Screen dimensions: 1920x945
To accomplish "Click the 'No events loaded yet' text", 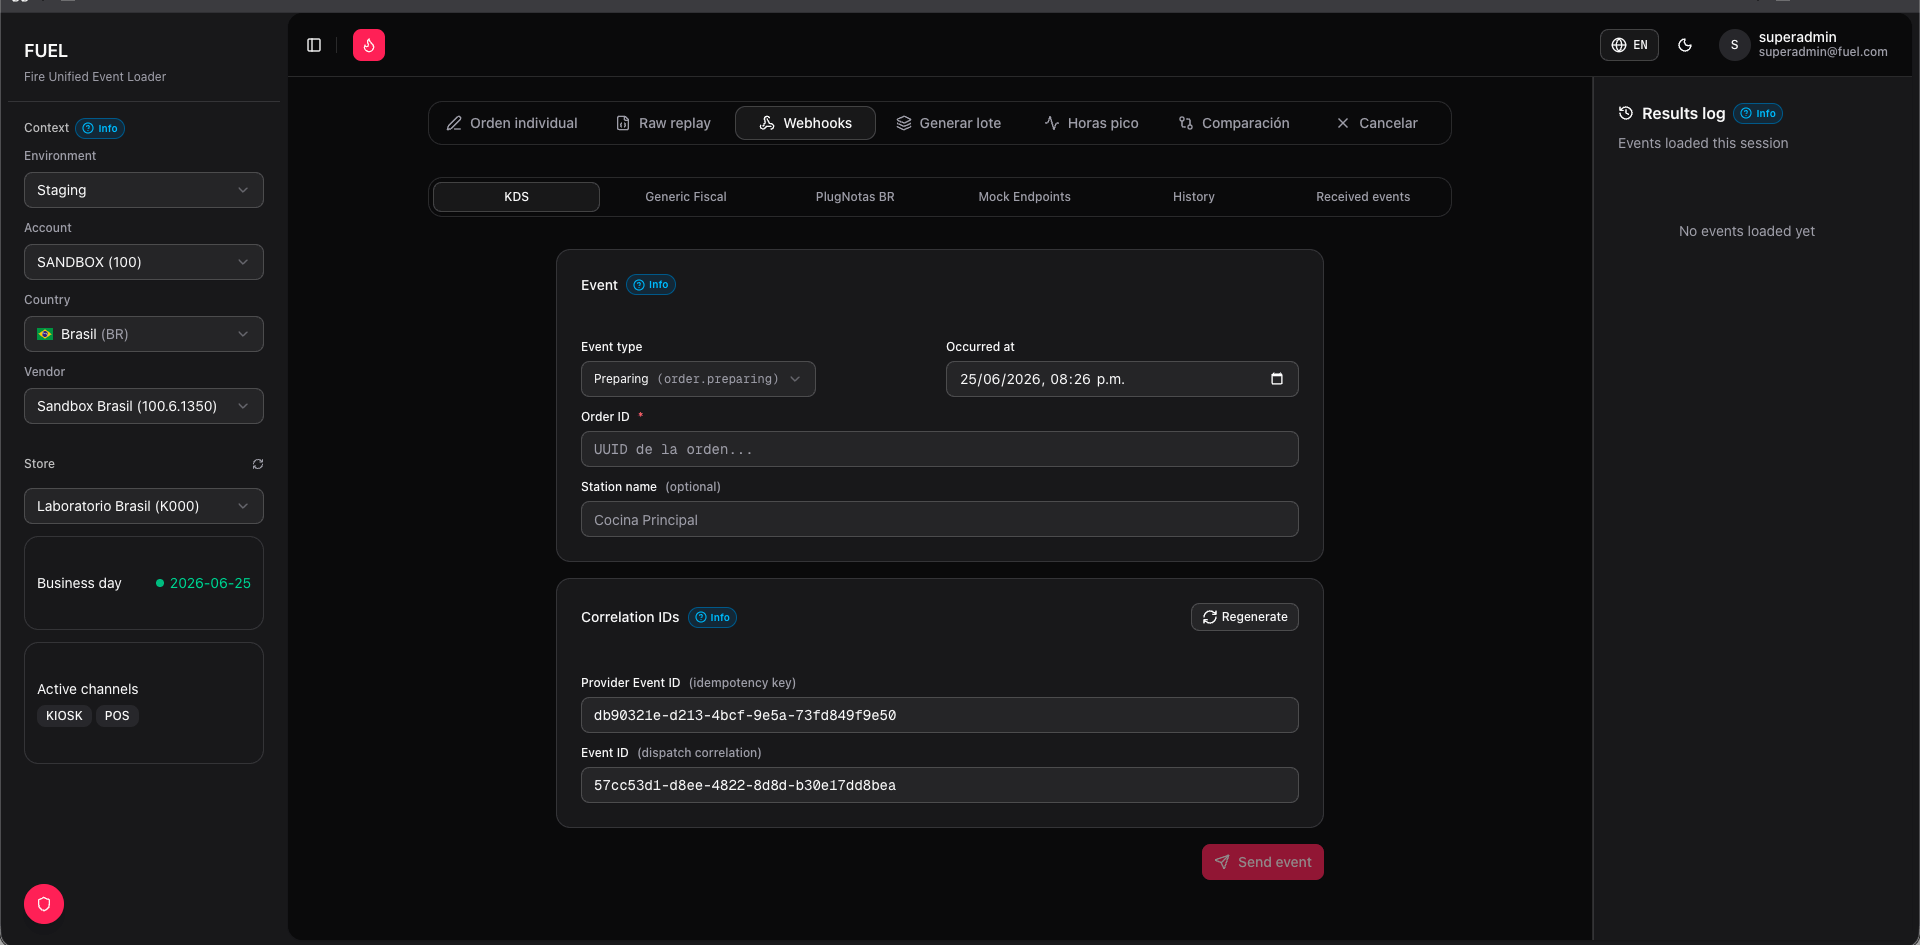I will 1747,231.
